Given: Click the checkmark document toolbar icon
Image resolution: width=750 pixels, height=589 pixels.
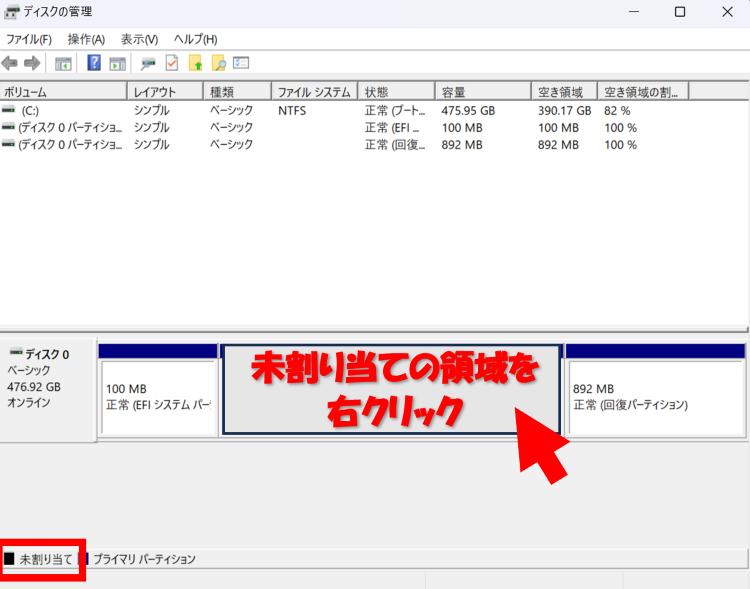Looking at the screenshot, I should click(x=172, y=63).
